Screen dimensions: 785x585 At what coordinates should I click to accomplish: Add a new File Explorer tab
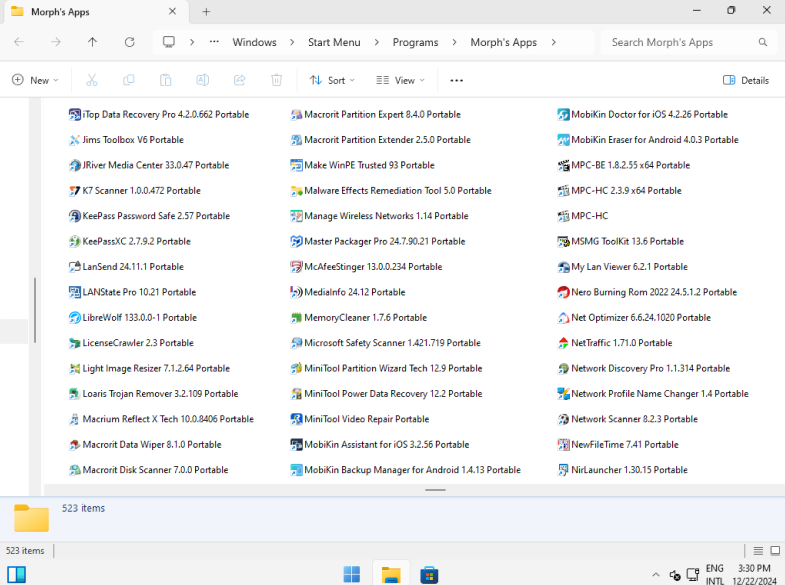(206, 12)
